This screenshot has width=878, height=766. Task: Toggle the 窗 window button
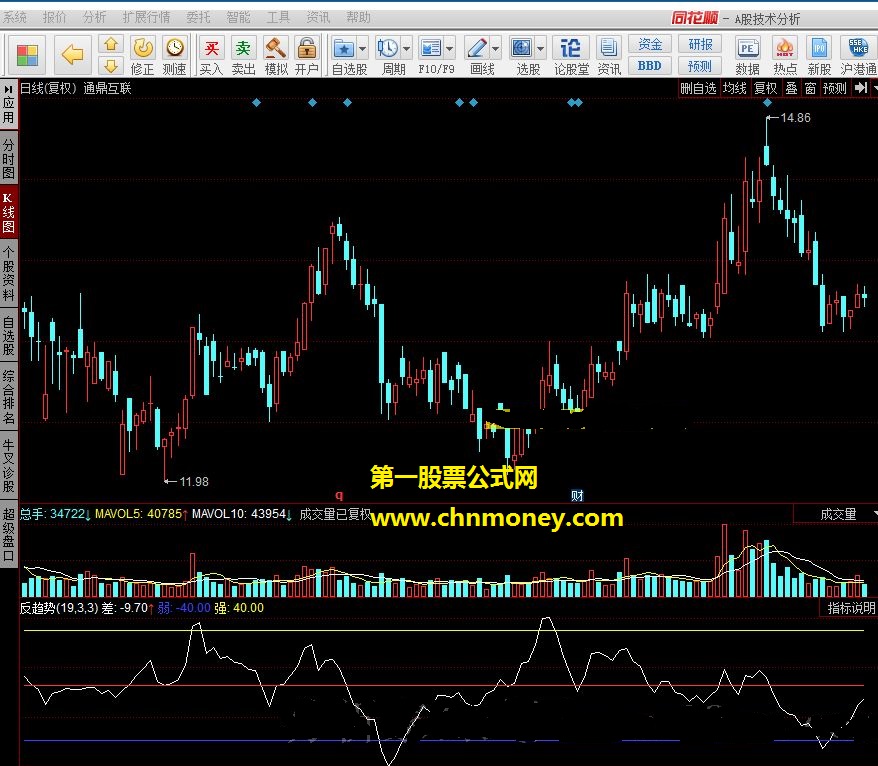810,88
